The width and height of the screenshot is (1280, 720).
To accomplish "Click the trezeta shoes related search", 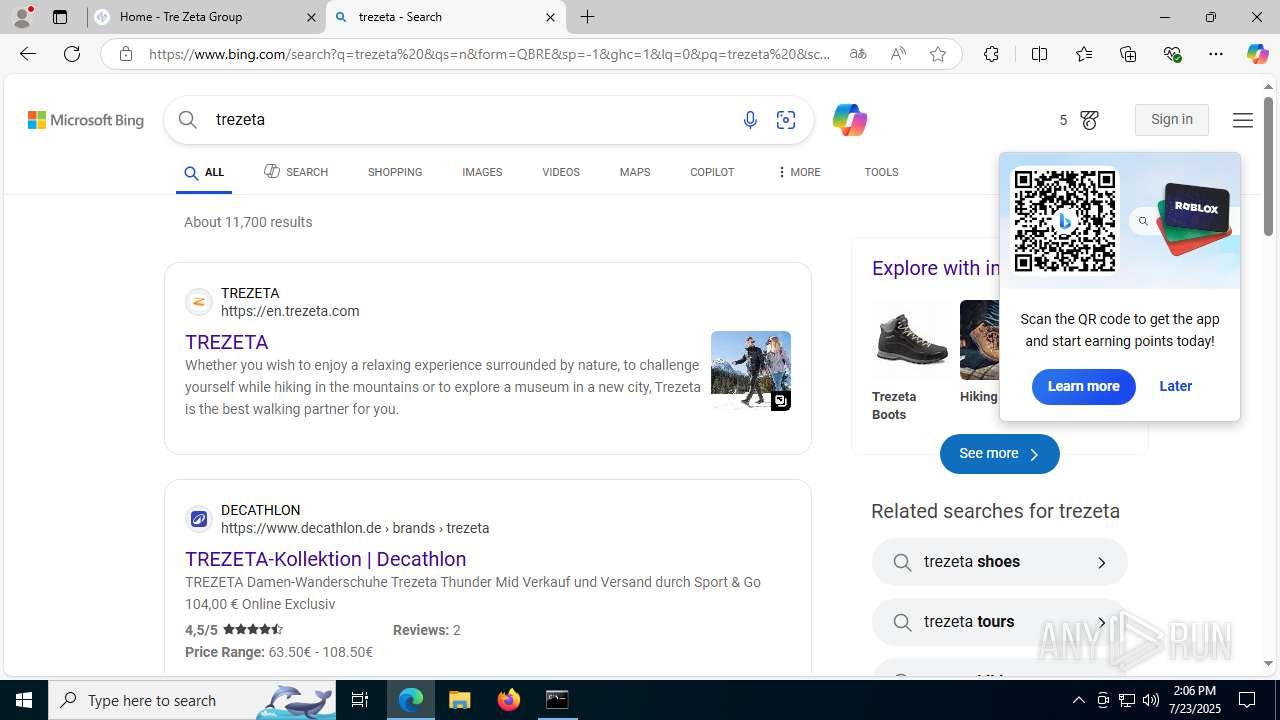I will (999, 562).
